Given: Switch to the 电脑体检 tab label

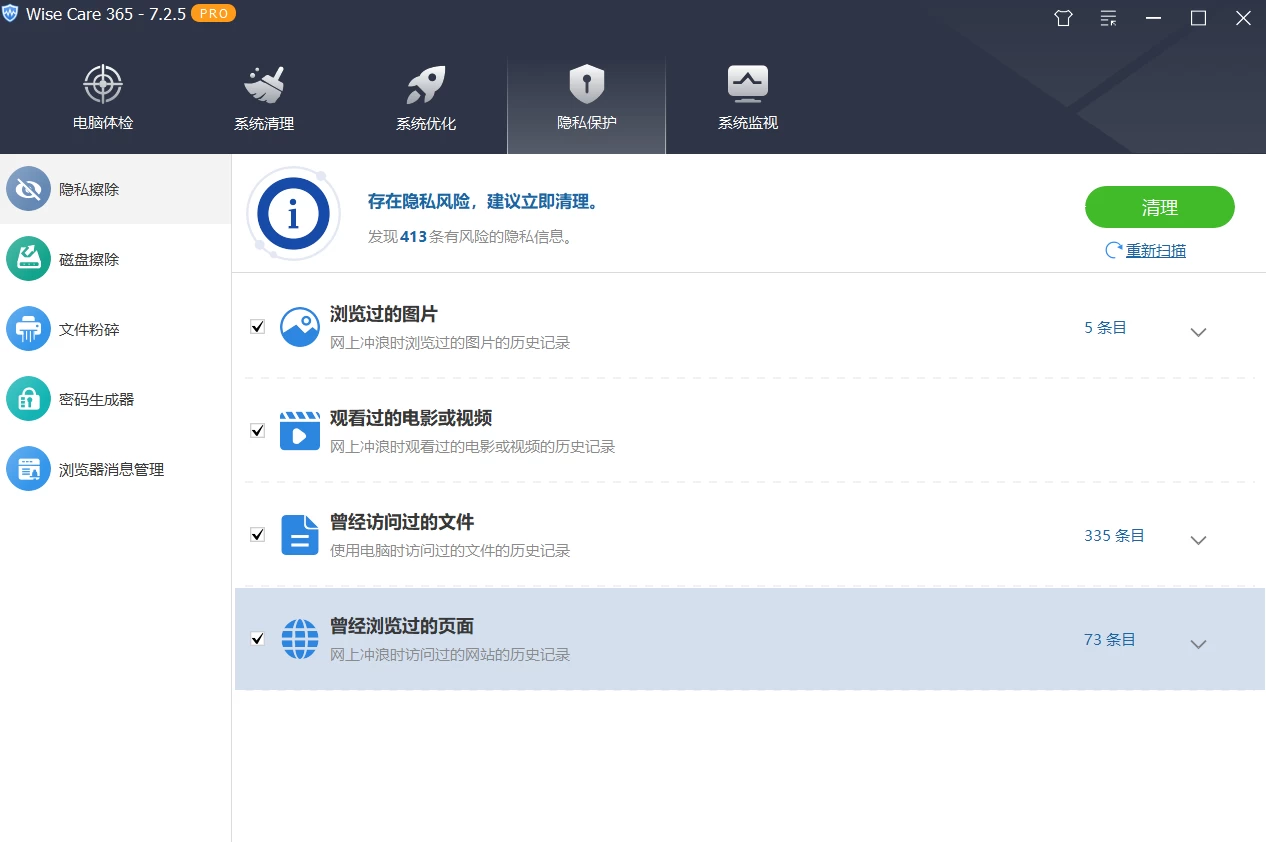Looking at the screenshot, I should 103,123.
